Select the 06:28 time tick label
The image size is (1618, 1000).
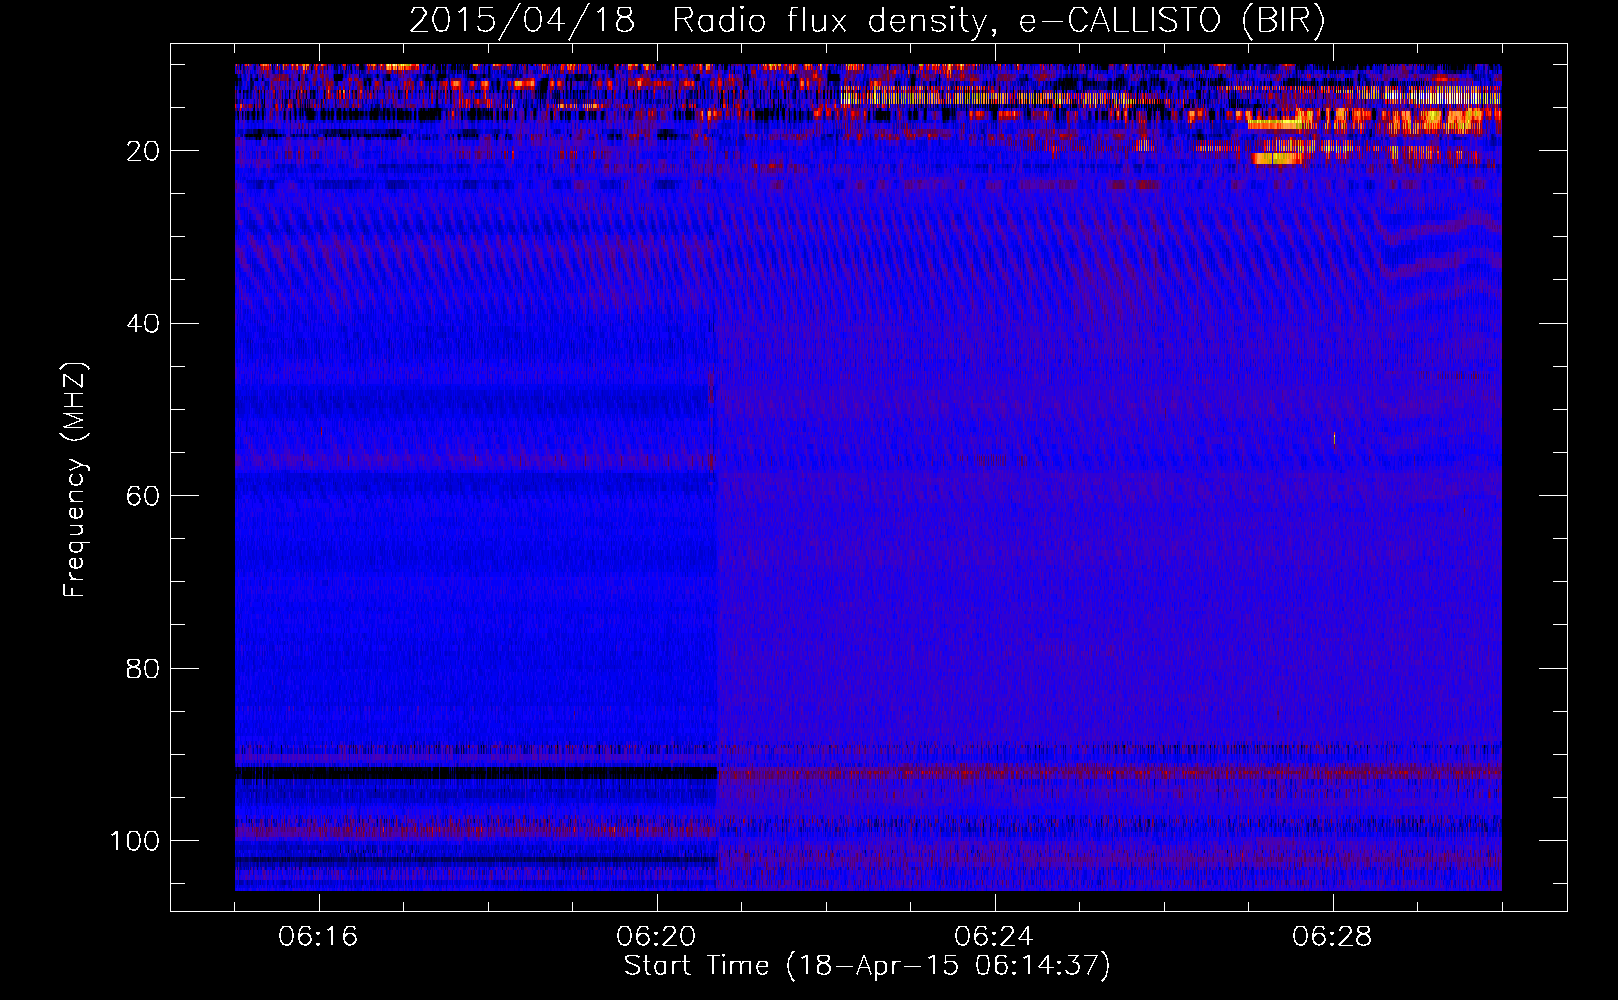click(x=1332, y=936)
